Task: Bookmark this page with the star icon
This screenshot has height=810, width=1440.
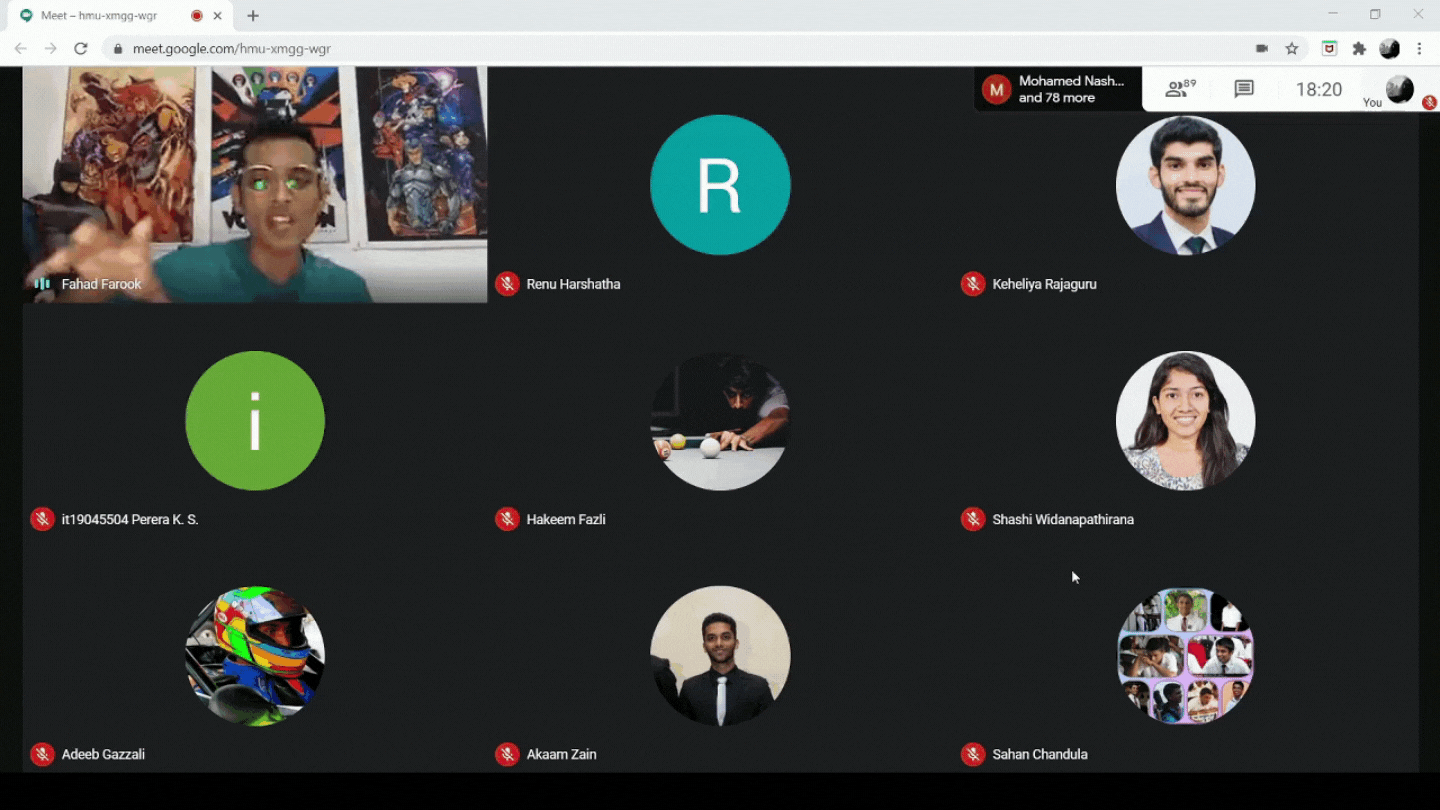Action: coord(1292,48)
